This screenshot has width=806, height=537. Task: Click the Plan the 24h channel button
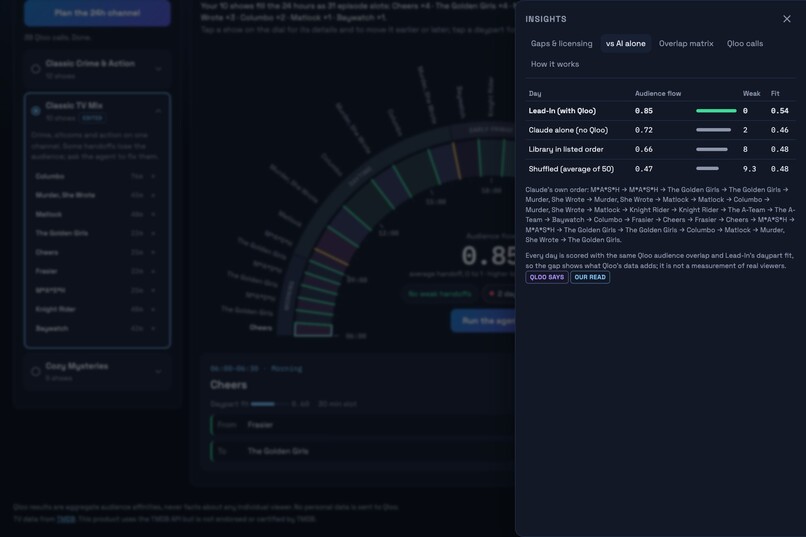(97, 13)
